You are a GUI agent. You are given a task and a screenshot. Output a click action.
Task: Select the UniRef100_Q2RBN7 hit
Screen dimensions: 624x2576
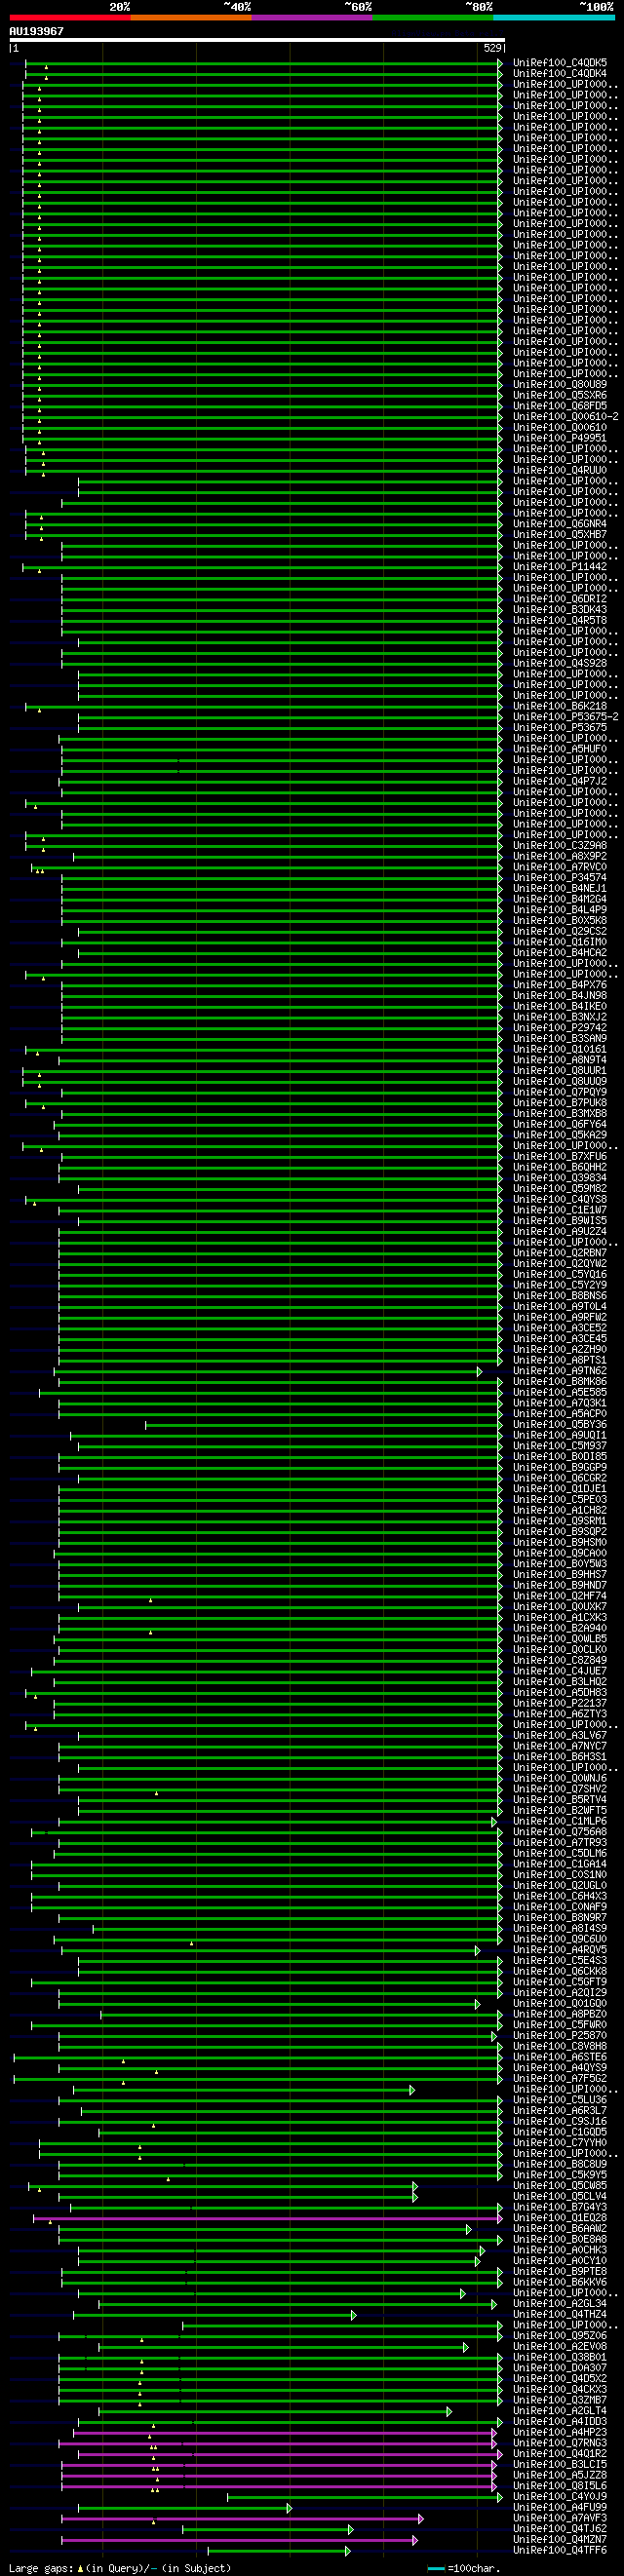pos(560,1253)
